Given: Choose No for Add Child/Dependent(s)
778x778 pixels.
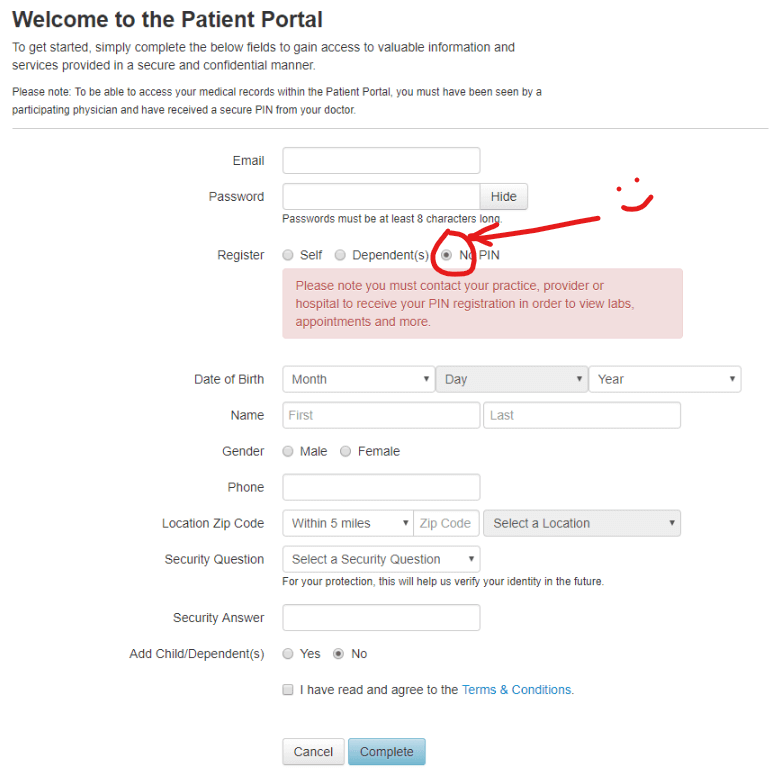Looking at the screenshot, I should click(x=338, y=654).
